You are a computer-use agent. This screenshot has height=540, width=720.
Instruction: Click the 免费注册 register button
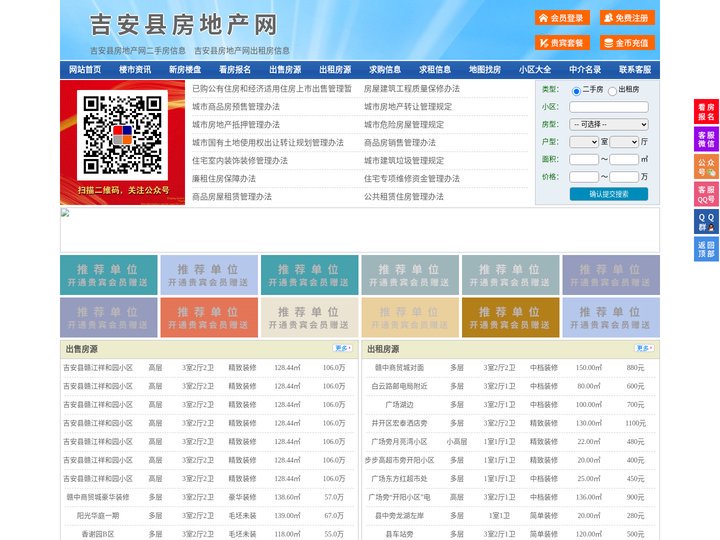click(627, 18)
